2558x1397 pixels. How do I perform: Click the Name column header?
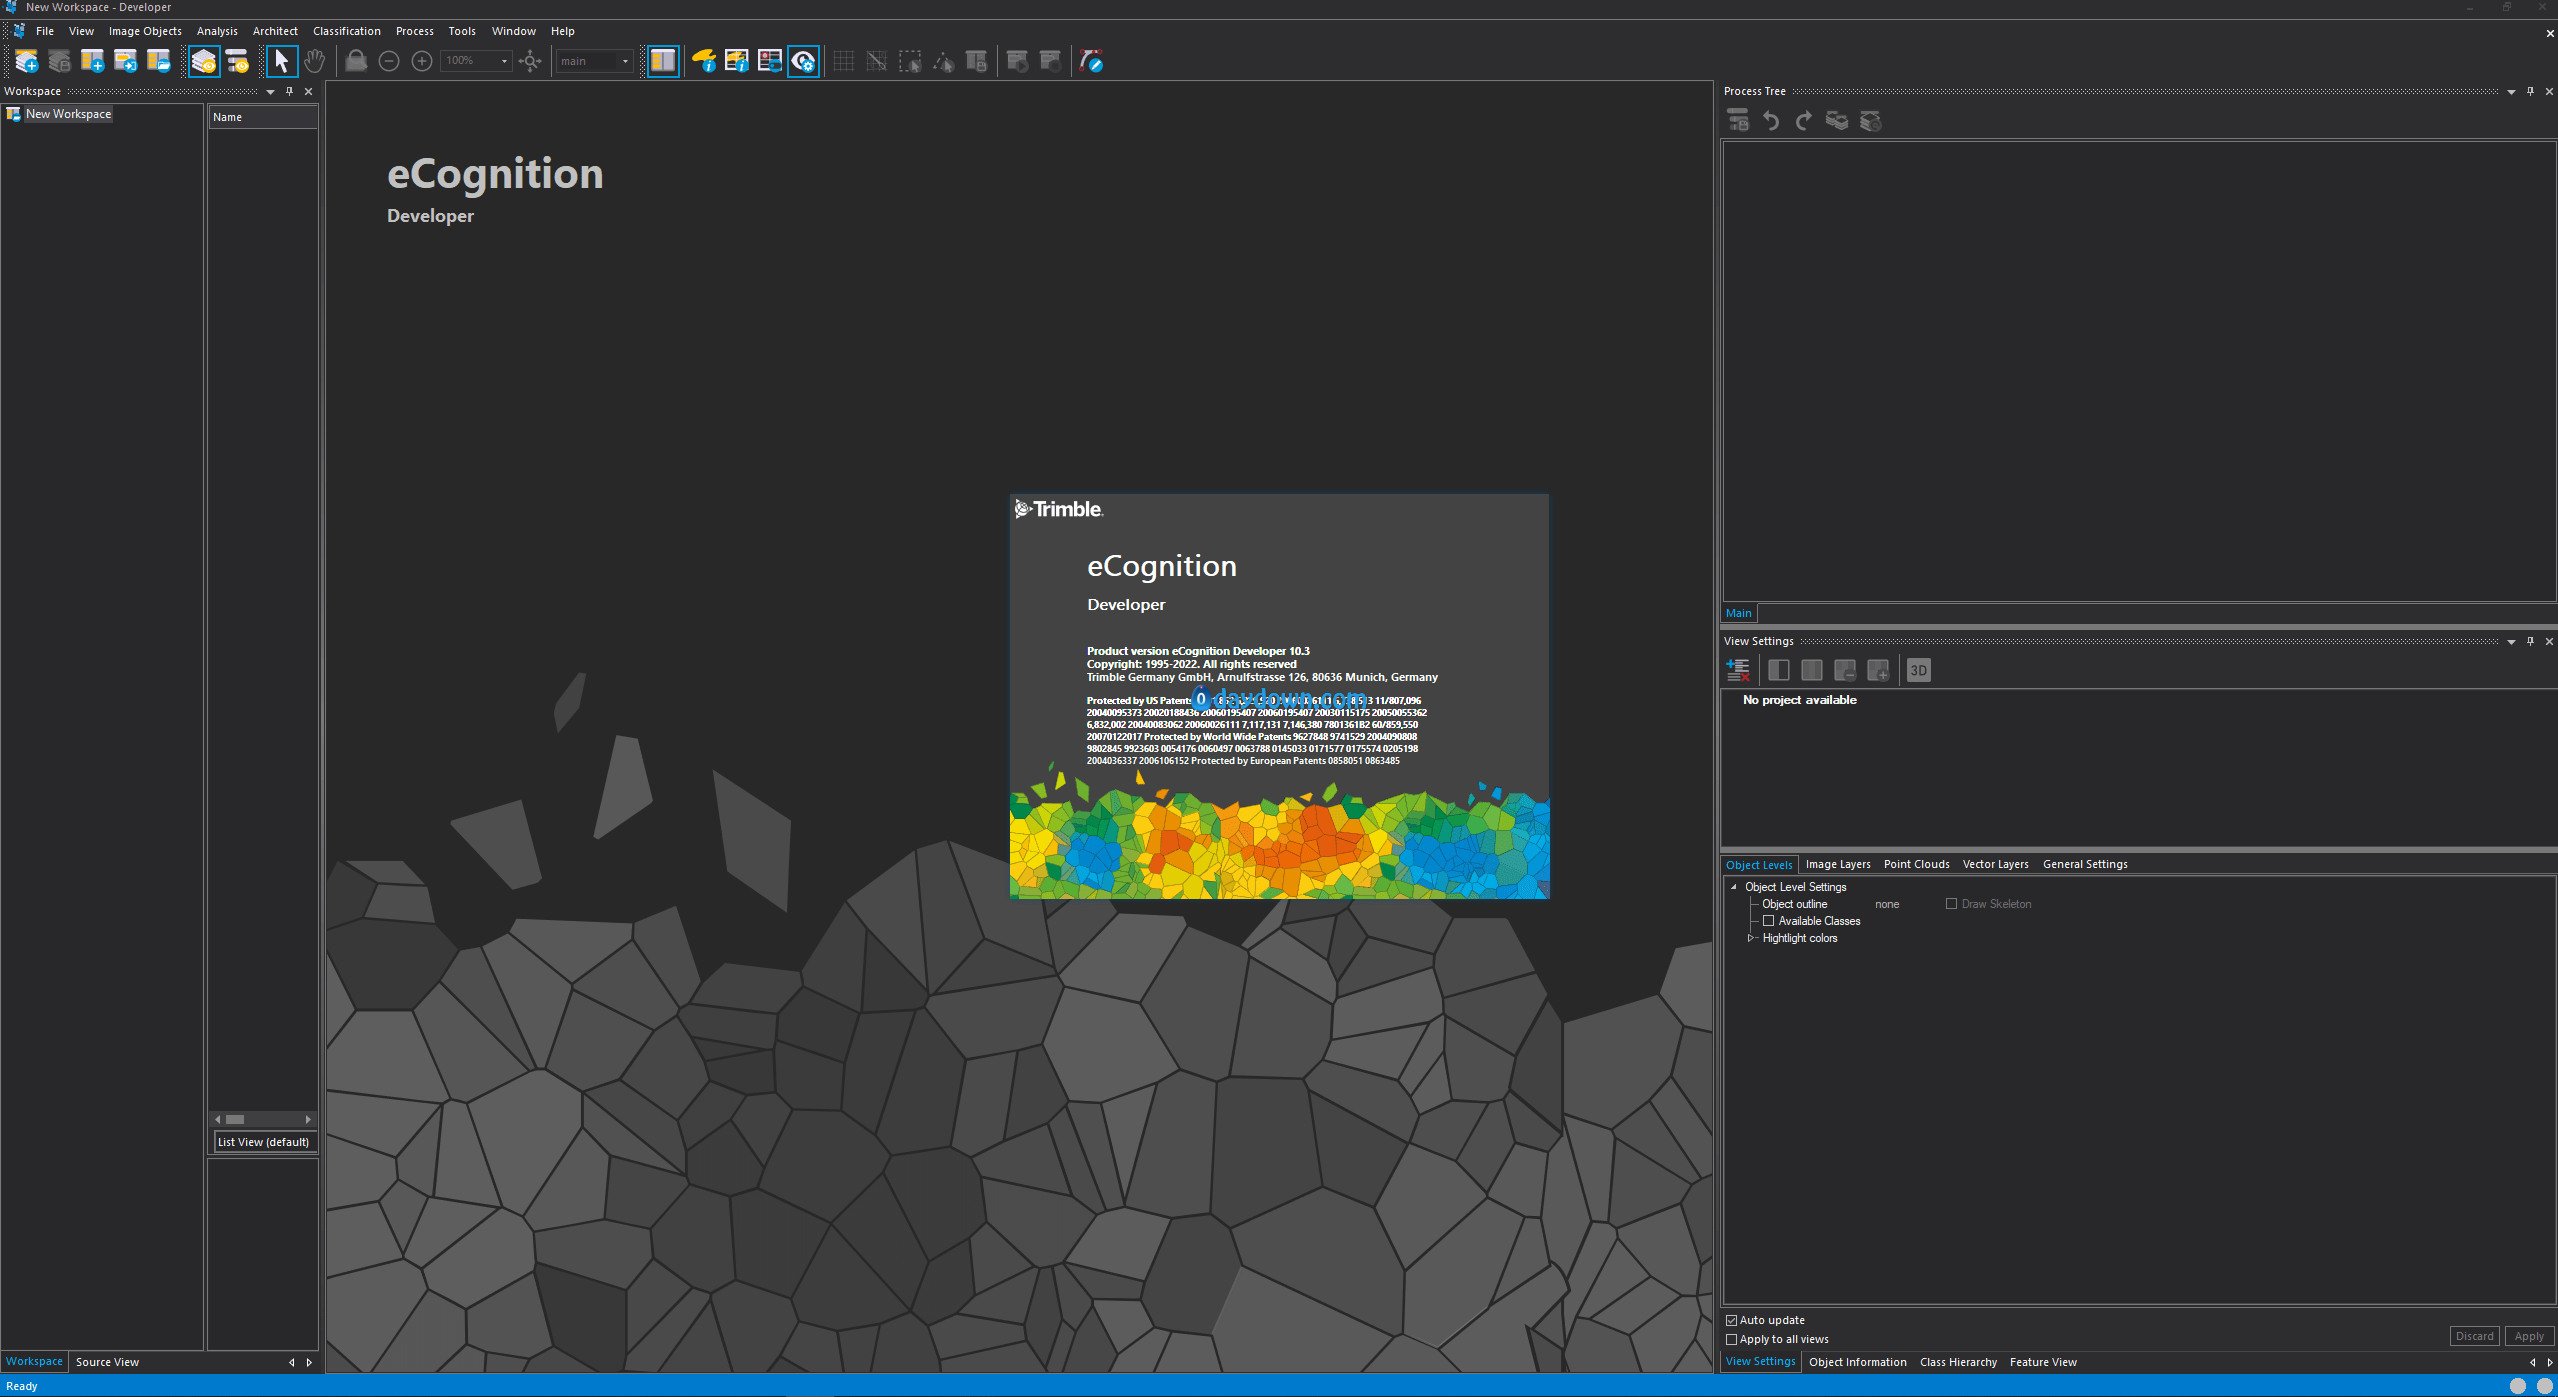[x=263, y=117]
